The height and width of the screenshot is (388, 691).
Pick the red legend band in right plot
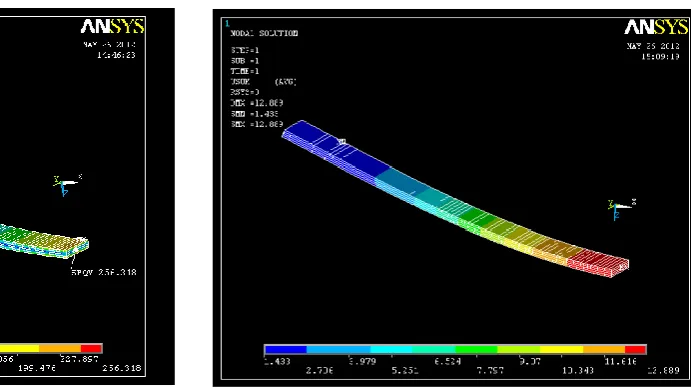click(635, 349)
